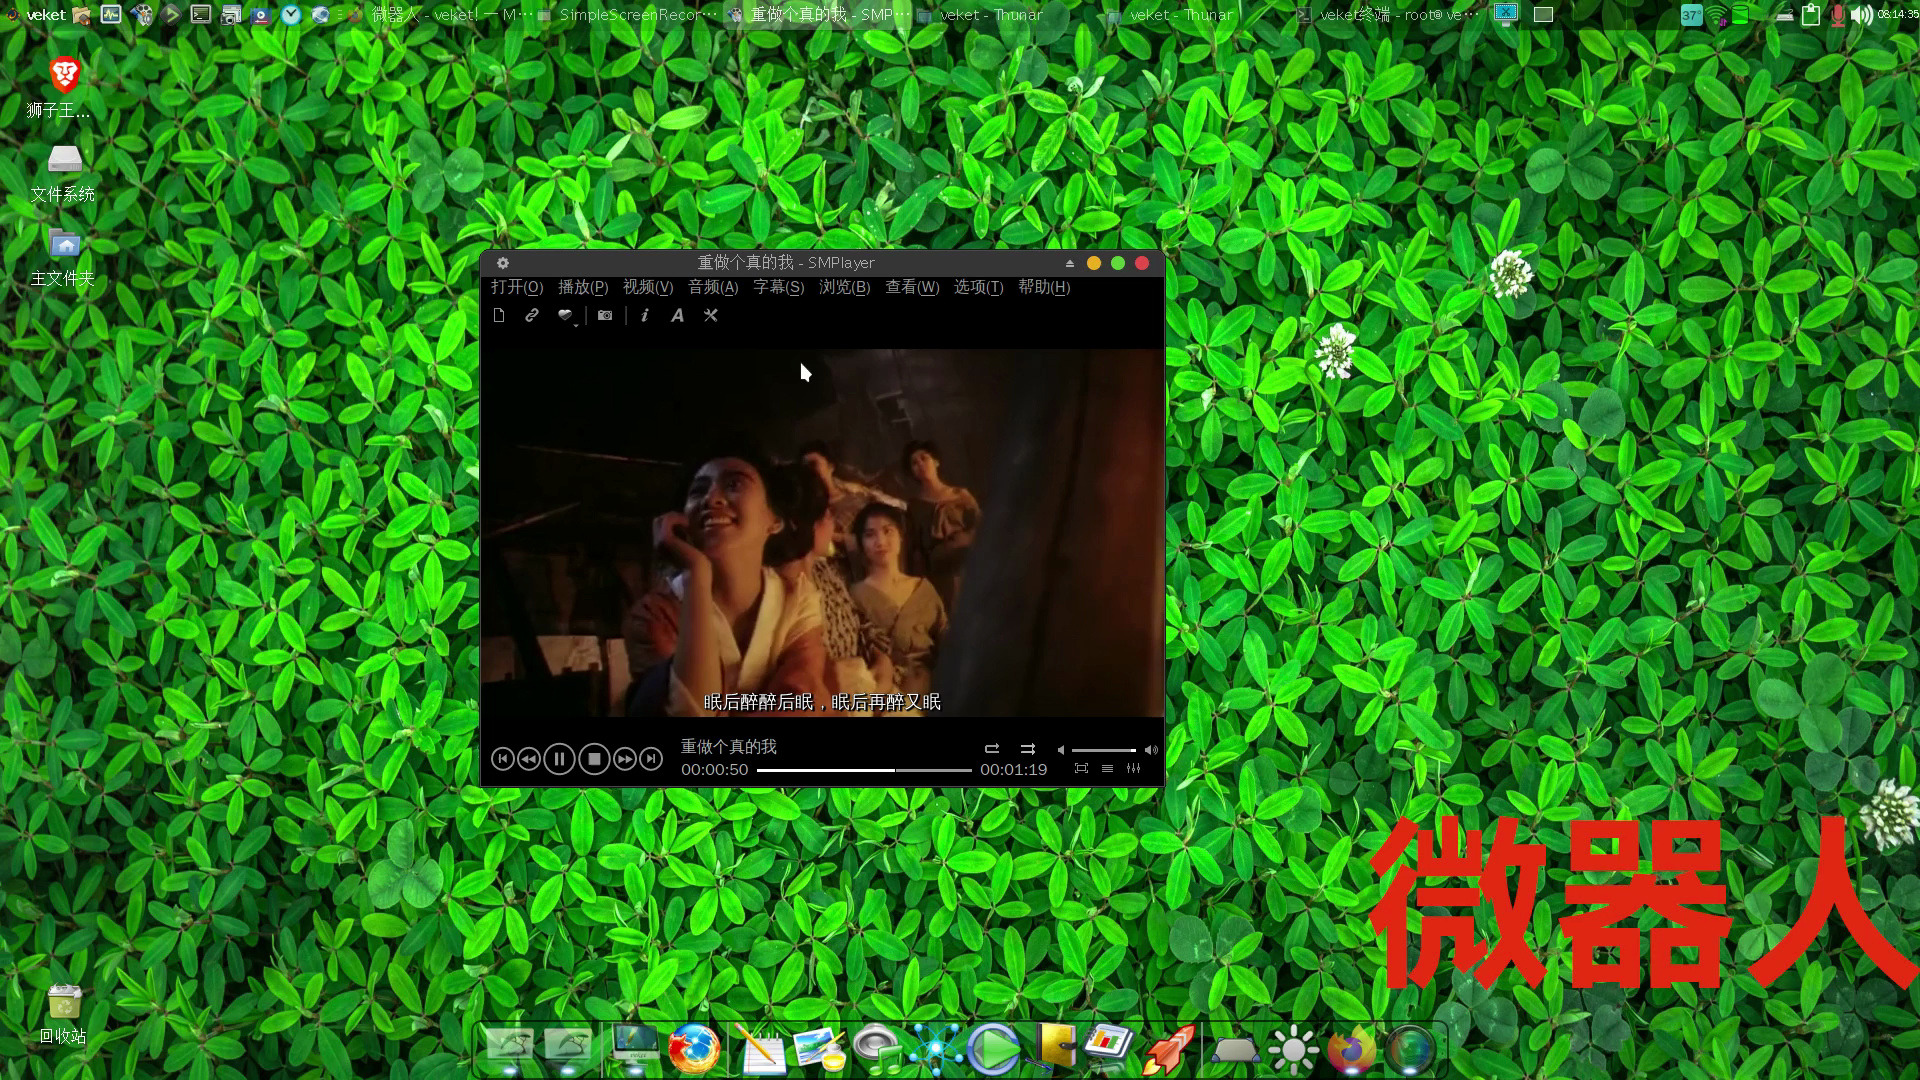Rewind the video
Image resolution: width=1920 pixels, height=1080 pixels.
coord(529,759)
